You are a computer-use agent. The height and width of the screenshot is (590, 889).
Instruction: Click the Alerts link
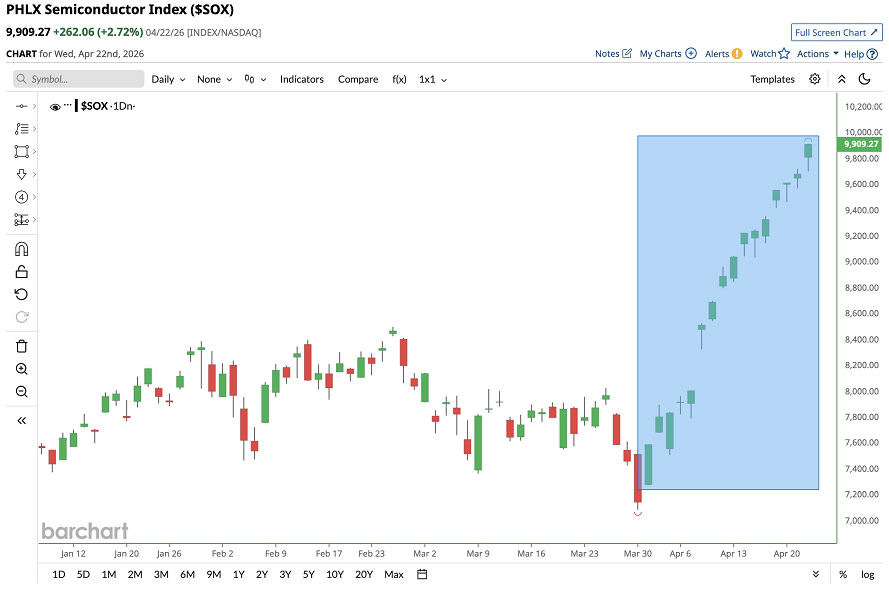point(717,53)
